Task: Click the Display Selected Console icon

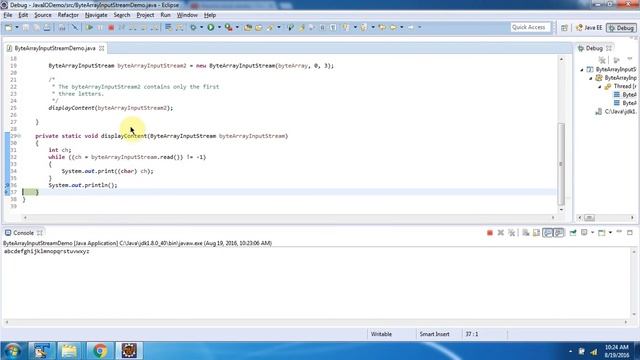Action: click(x=584, y=233)
